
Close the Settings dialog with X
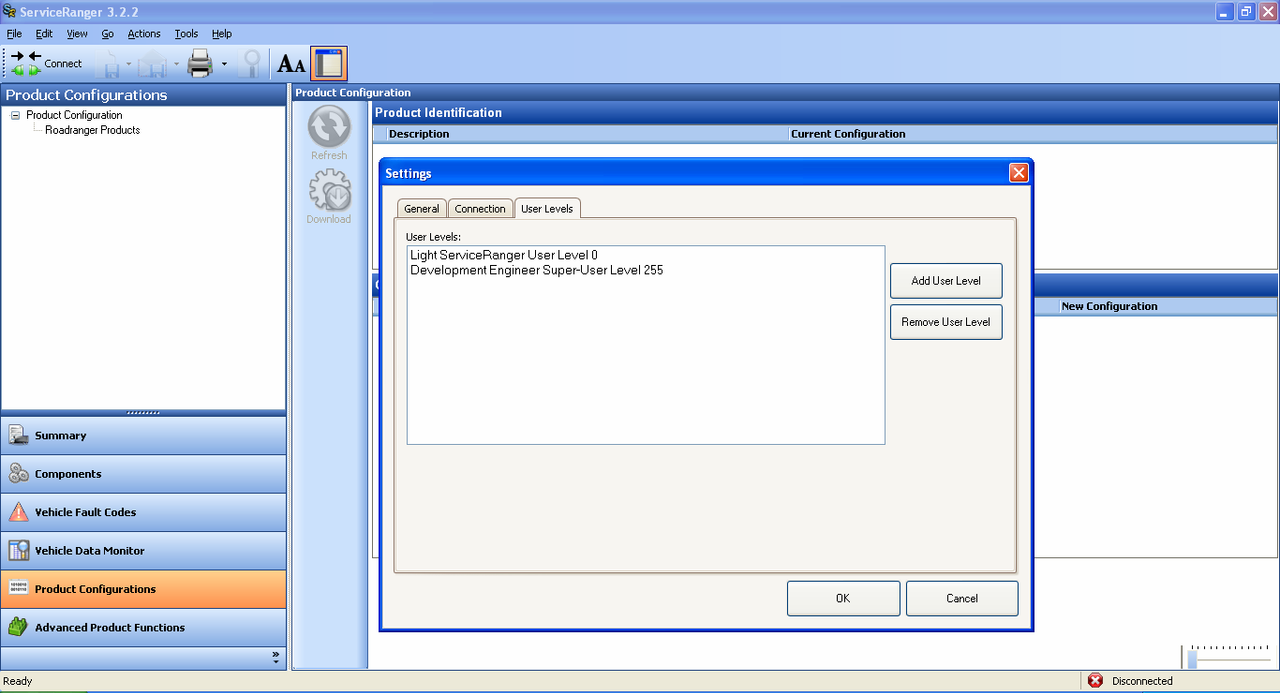[1018, 173]
